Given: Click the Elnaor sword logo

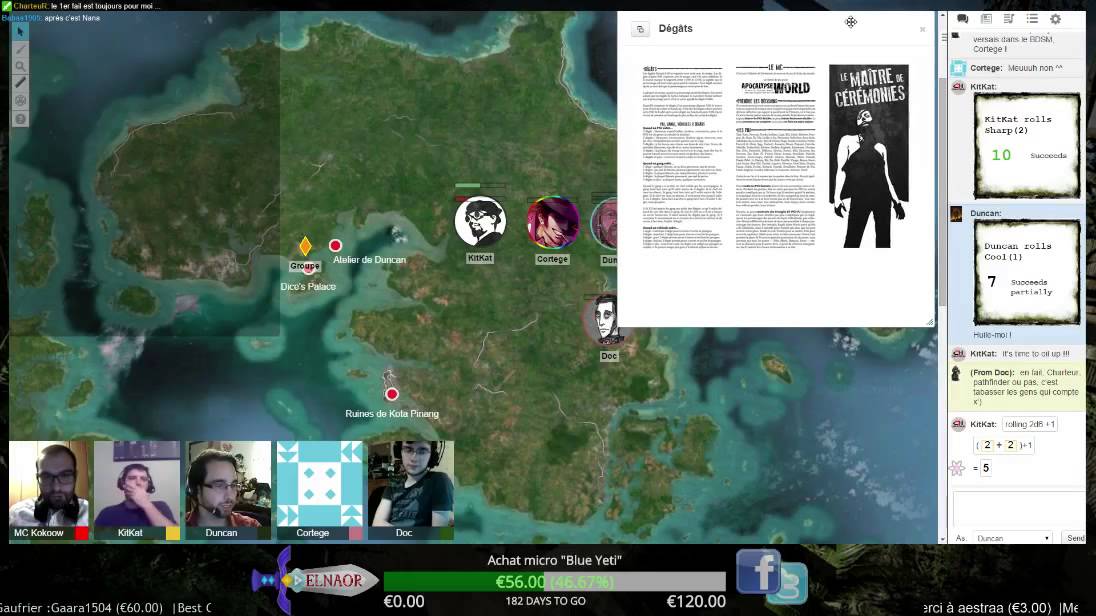Looking at the screenshot, I should click(315, 580).
